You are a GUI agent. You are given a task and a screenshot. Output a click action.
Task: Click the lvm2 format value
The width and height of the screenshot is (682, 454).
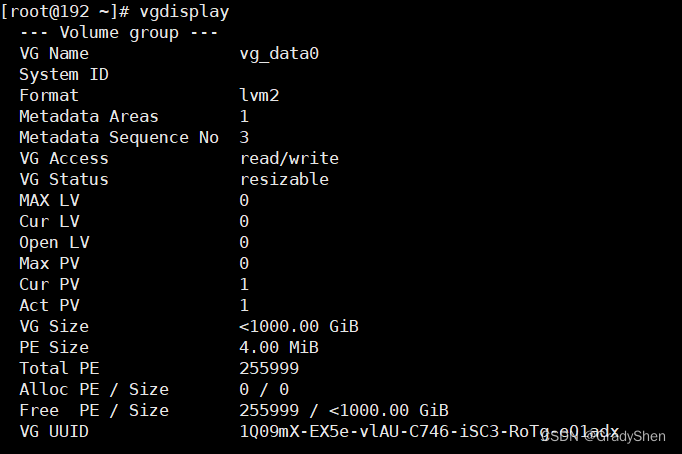coord(259,95)
